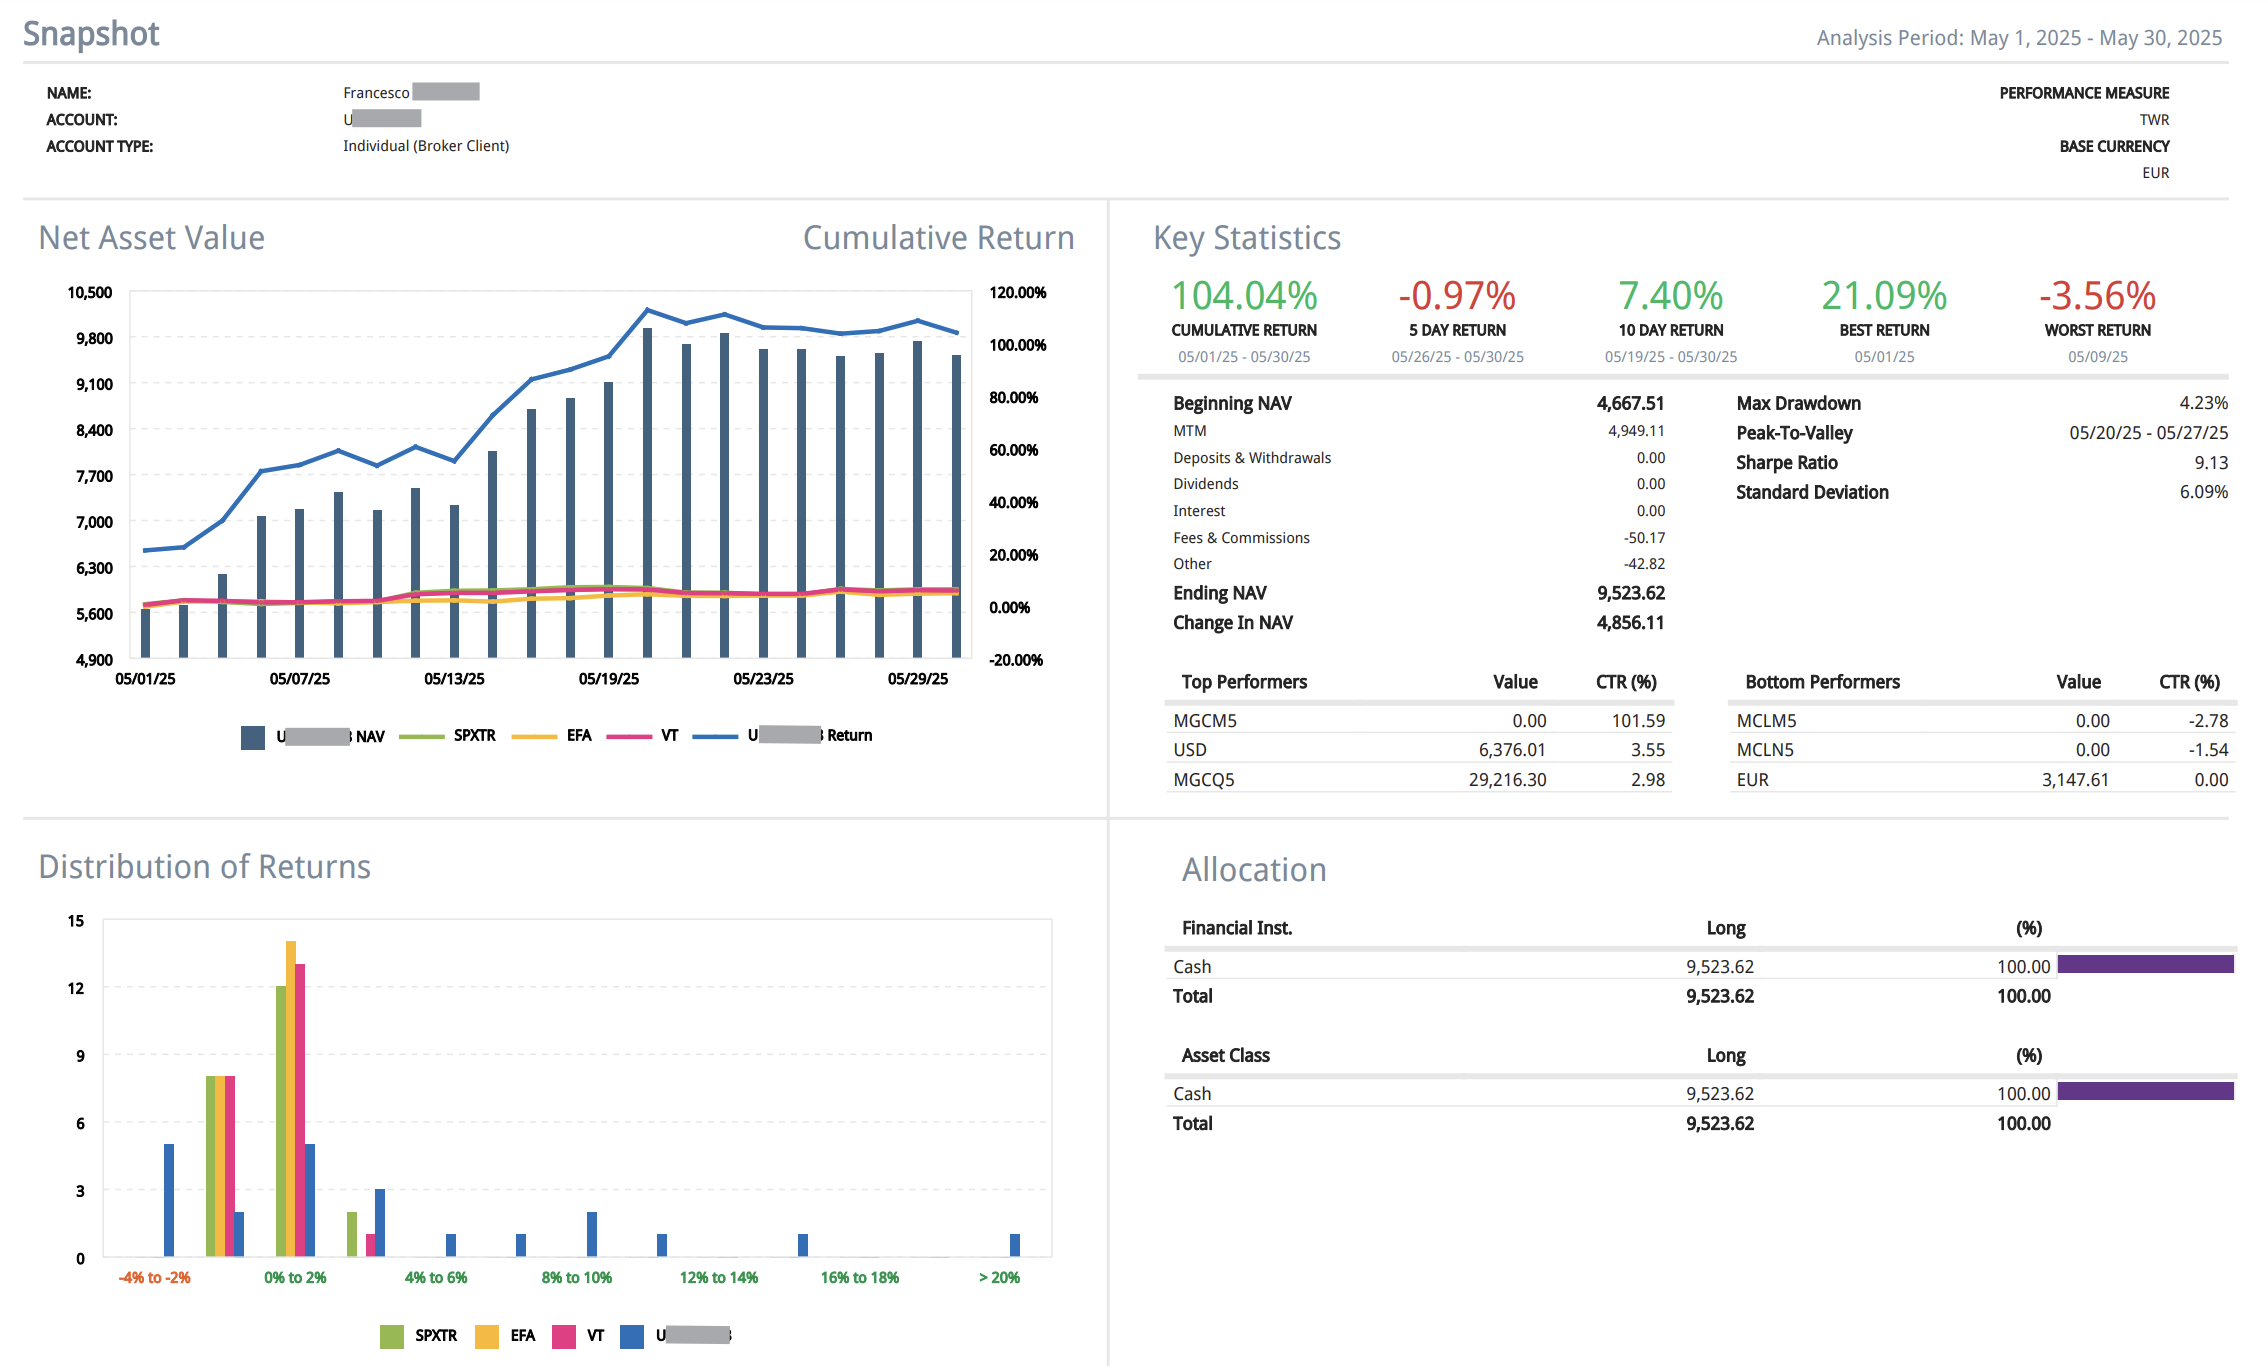Click VT pink square in distribution legend
Viewport: 2268px width, 1366px height.
[564, 1336]
